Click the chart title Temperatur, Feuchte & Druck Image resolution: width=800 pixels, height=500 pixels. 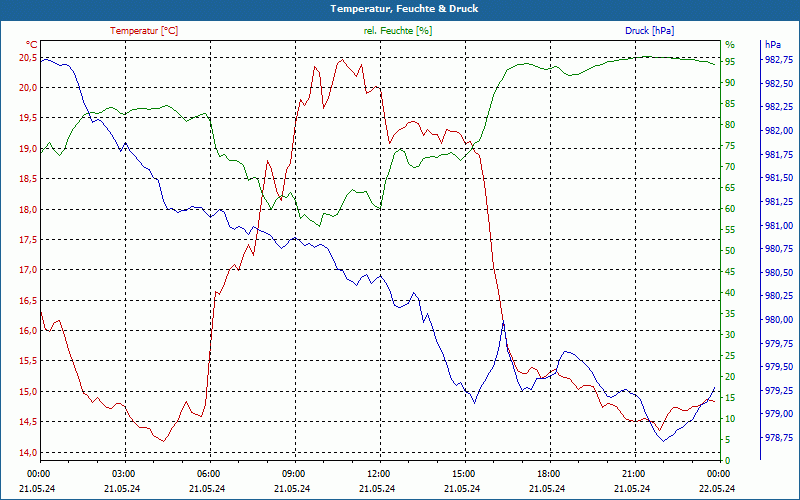click(x=404, y=9)
